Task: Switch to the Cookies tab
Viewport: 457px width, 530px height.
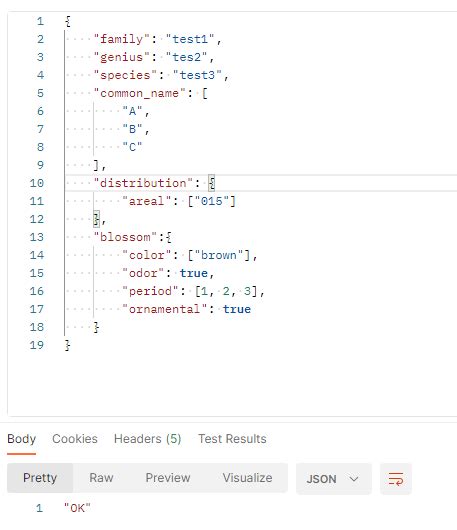Action: [75, 439]
